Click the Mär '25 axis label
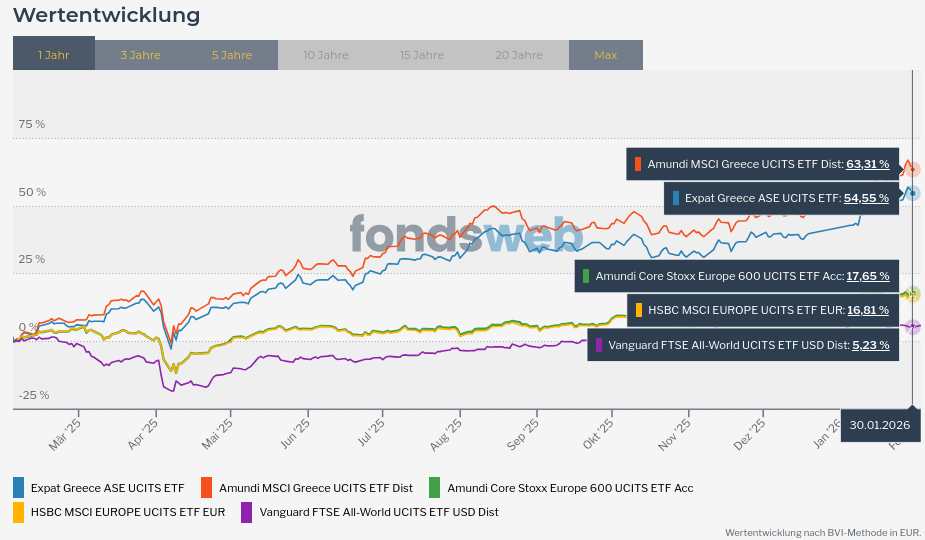Image resolution: width=925 pixels, height=540 pixels. [64, 435]
